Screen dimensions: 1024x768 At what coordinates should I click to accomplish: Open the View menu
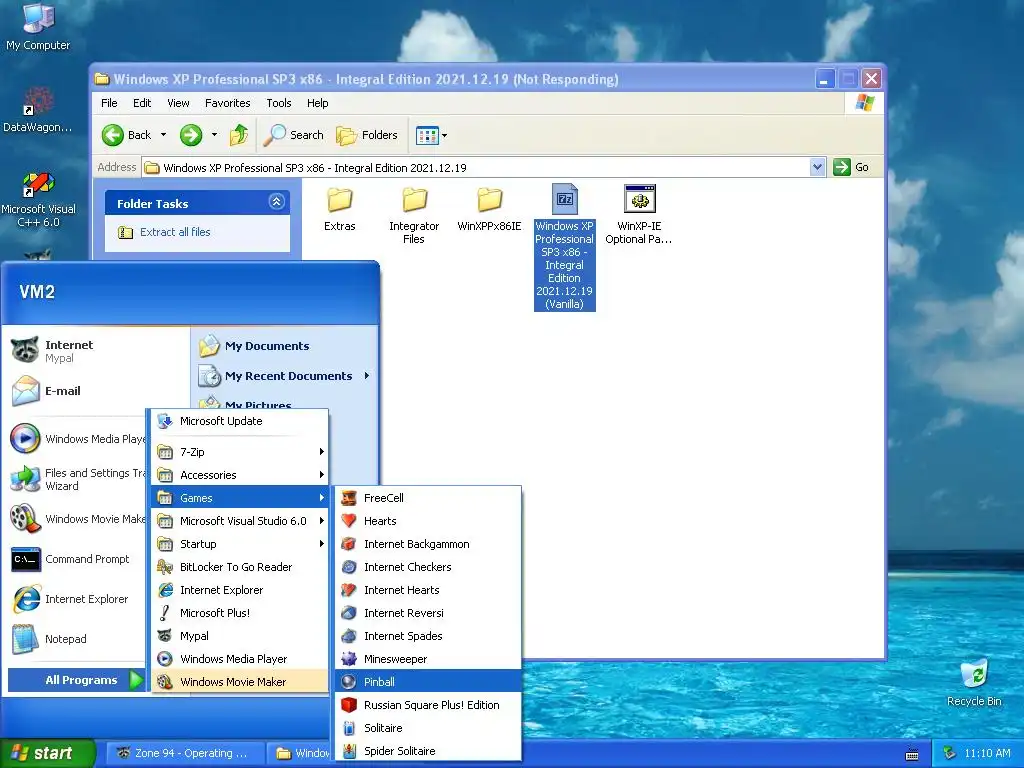click(x=178, y=103)
